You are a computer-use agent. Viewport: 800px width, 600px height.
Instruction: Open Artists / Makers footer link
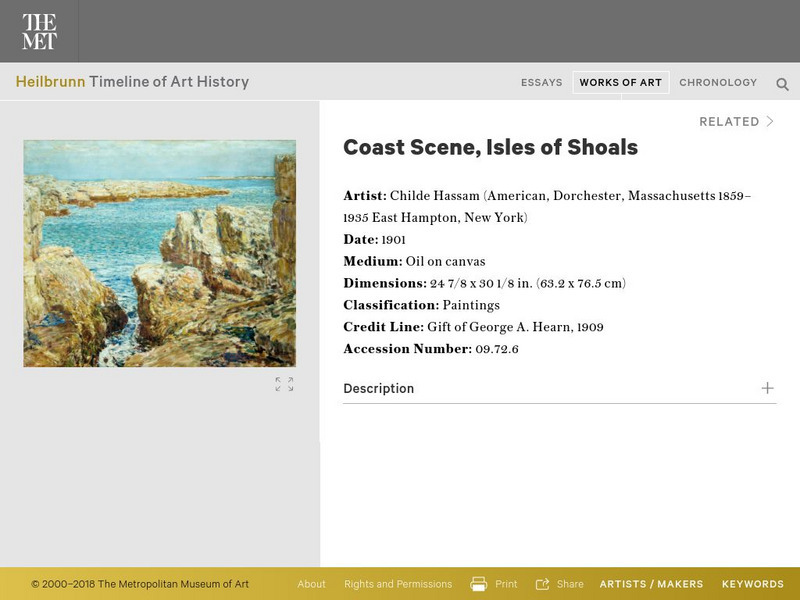pos(651,584)
